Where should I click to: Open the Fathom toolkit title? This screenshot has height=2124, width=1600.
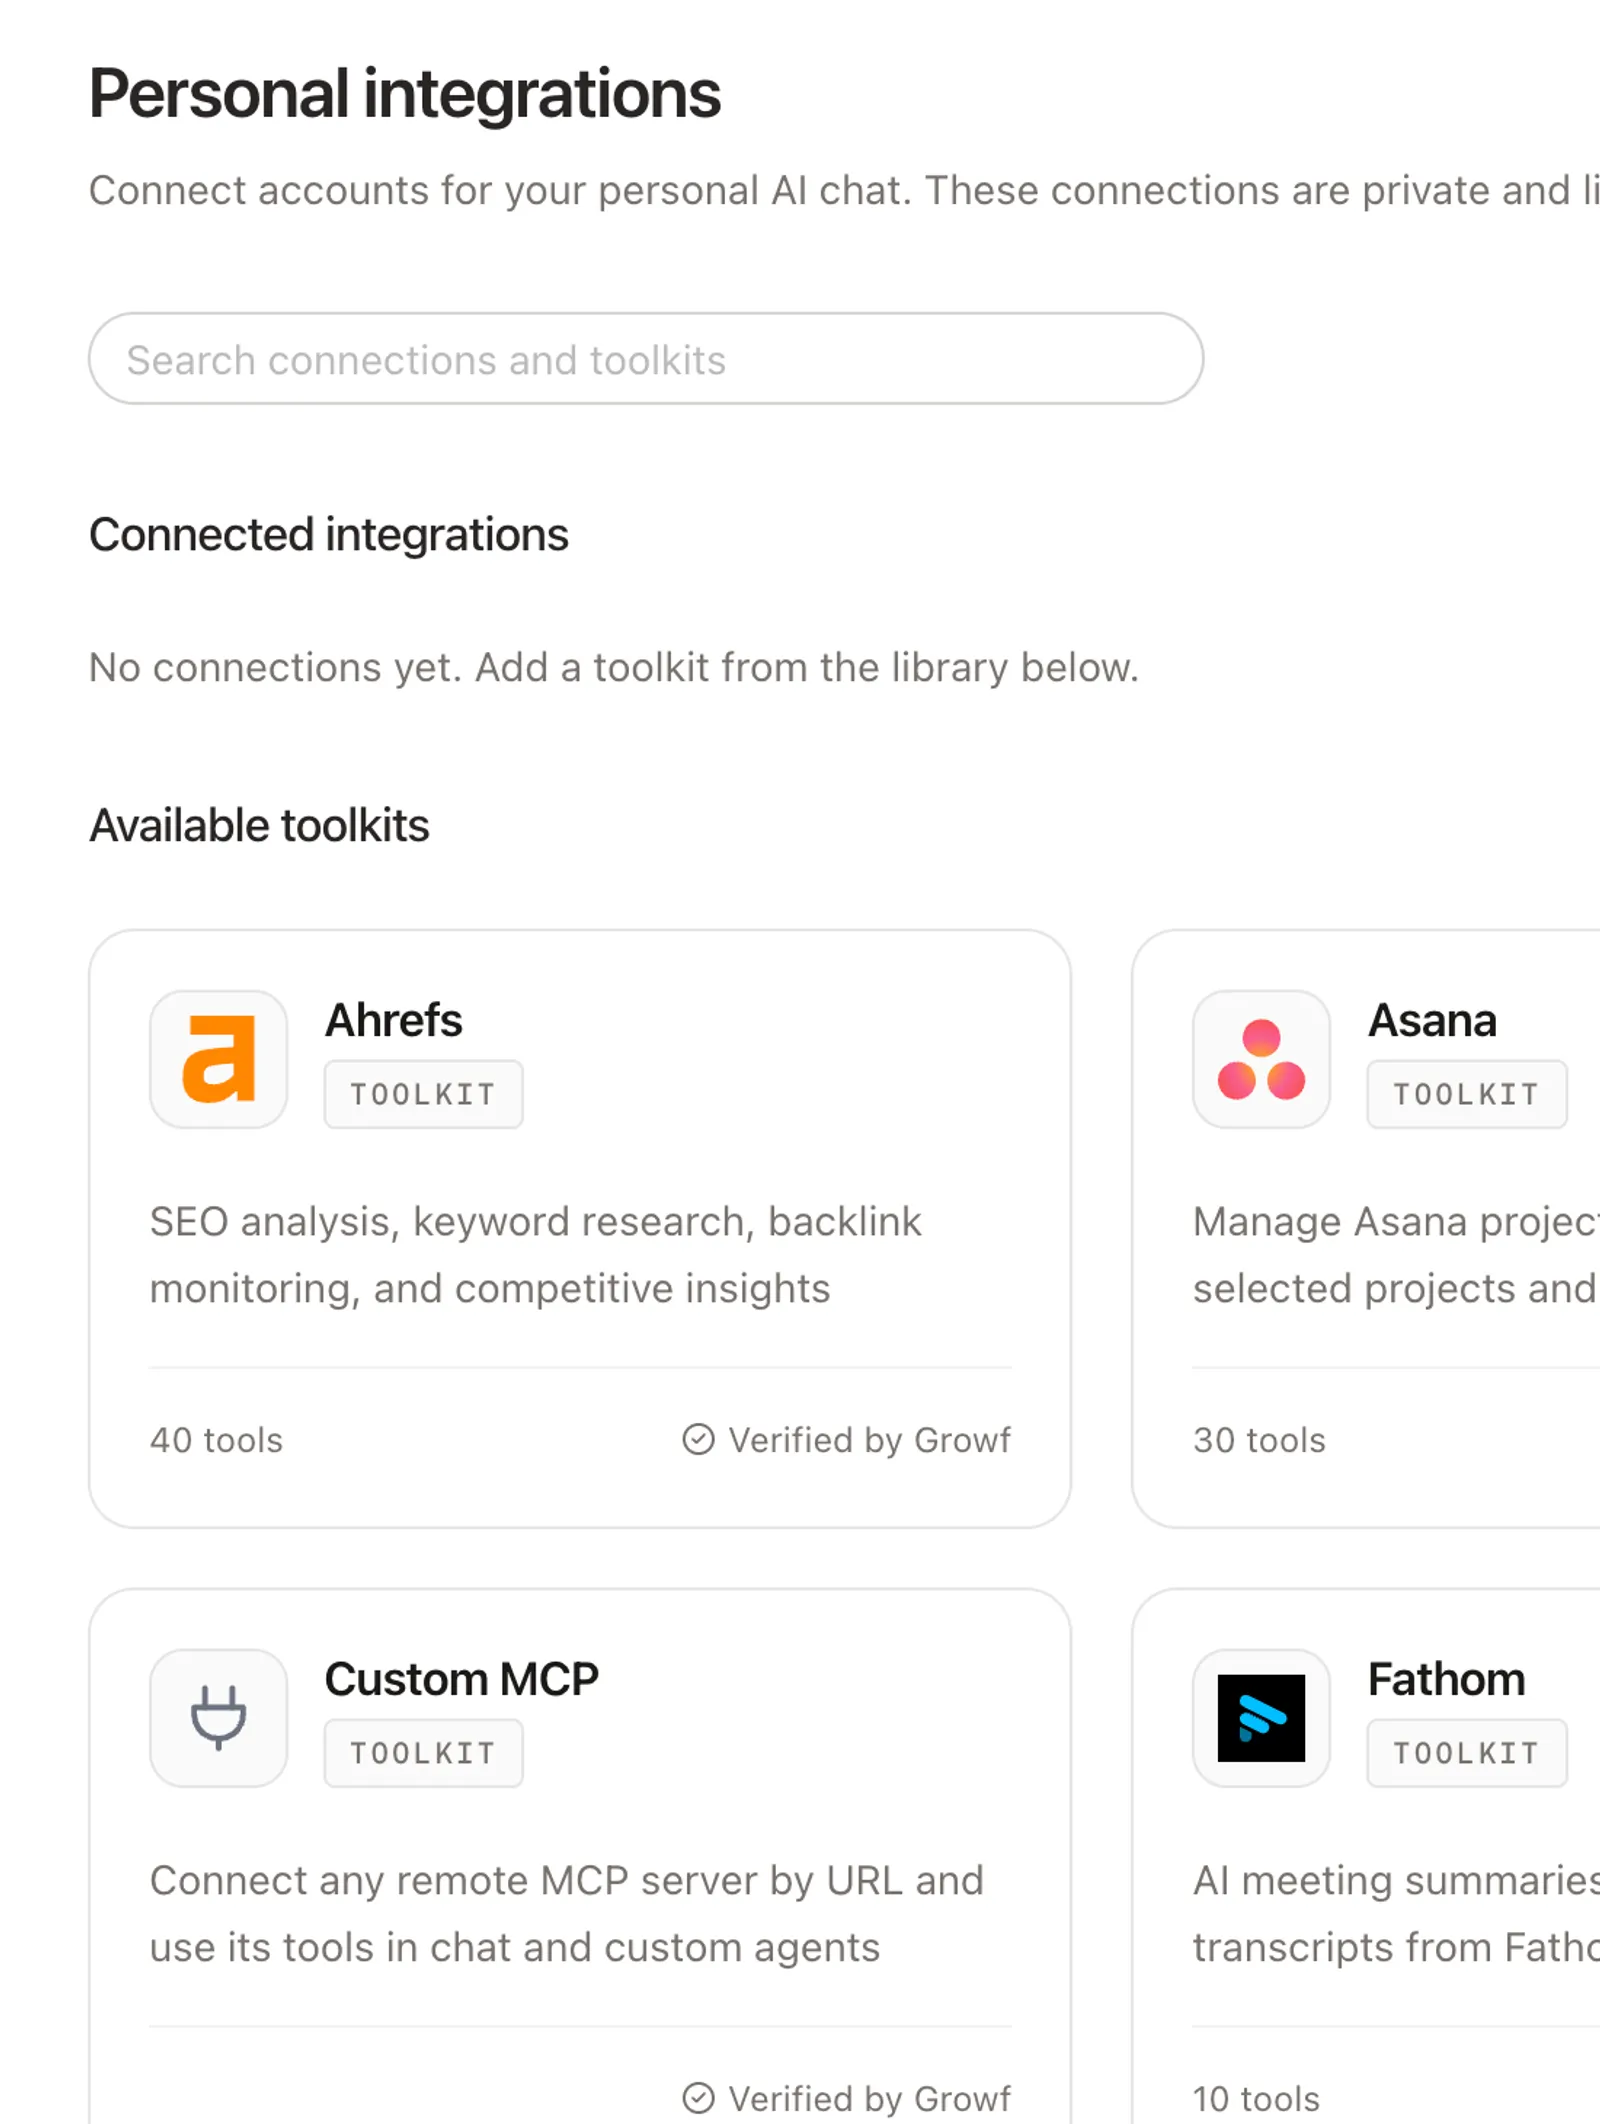1446,1679
